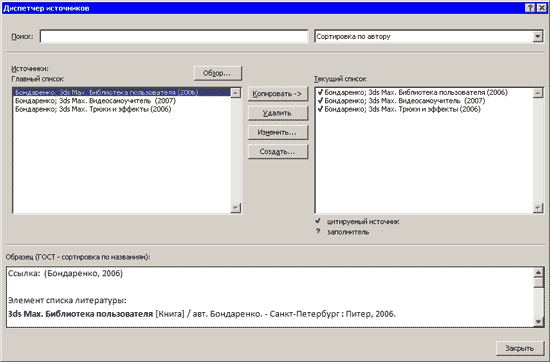Viewport: 550px width, 362px height.
Task: Click the Создать... button
Action: [277, 152]
